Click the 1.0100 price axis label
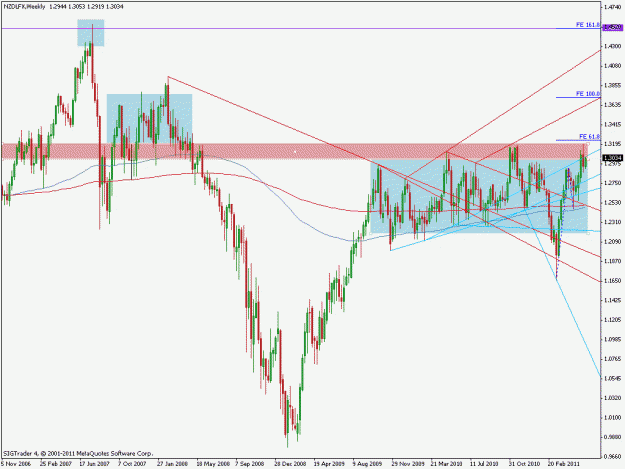Viewport: 625px width, 469px height. pyautogui.click(x=614, y=417)
